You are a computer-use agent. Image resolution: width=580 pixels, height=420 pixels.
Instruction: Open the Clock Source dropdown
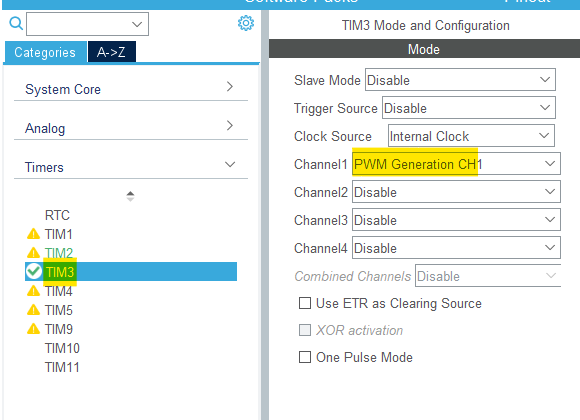(471, 136)
